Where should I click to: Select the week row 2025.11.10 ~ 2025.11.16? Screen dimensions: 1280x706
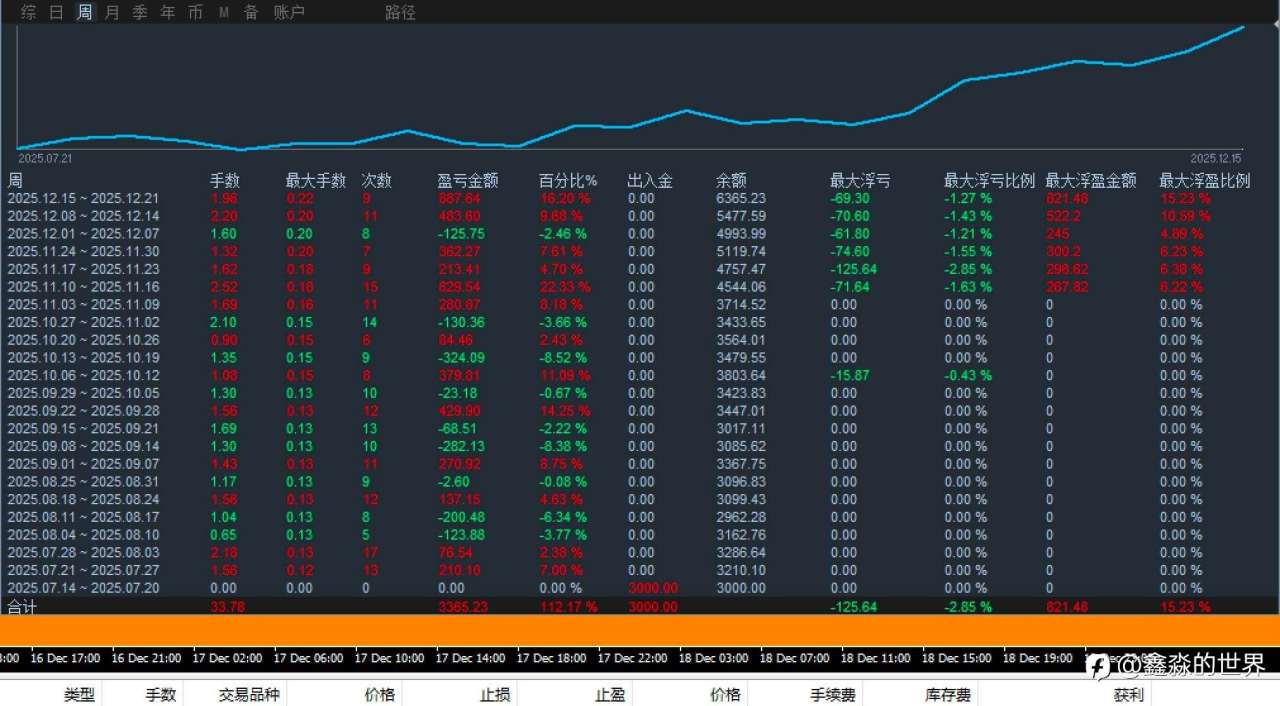pyautogui.click(x=640, y=287)
